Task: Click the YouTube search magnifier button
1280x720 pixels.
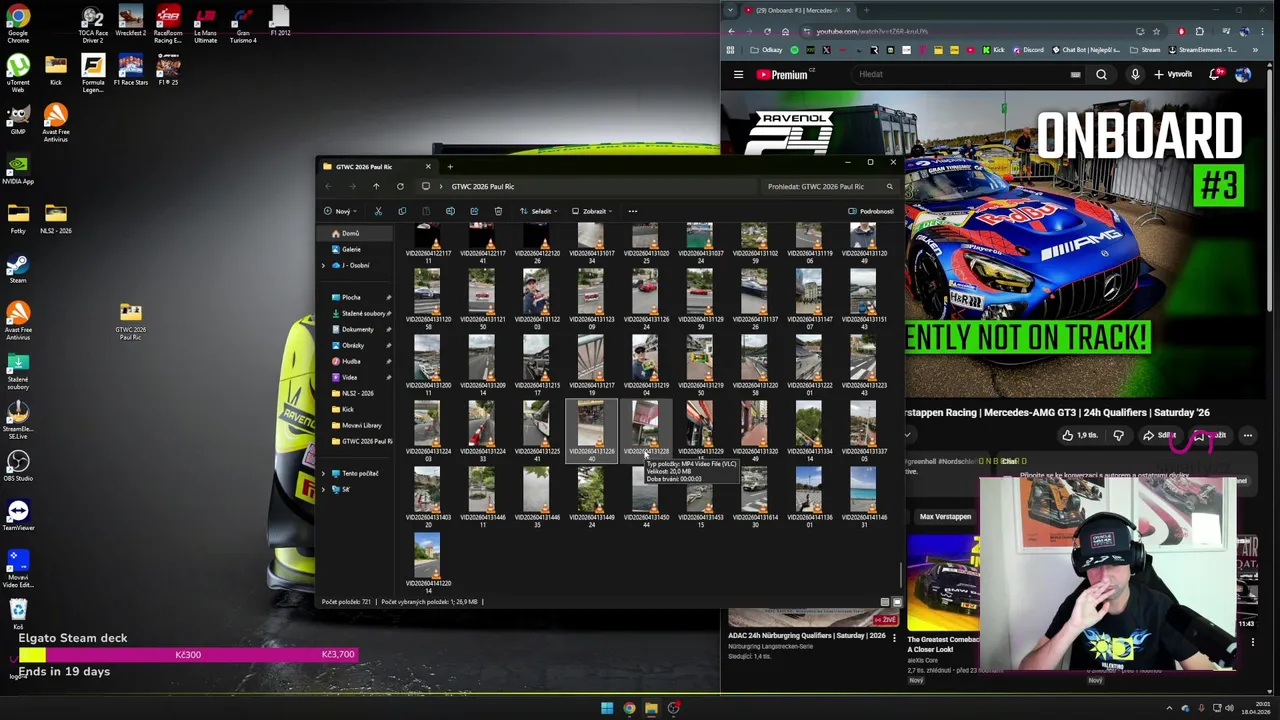Action: (x=1101, y=74)
